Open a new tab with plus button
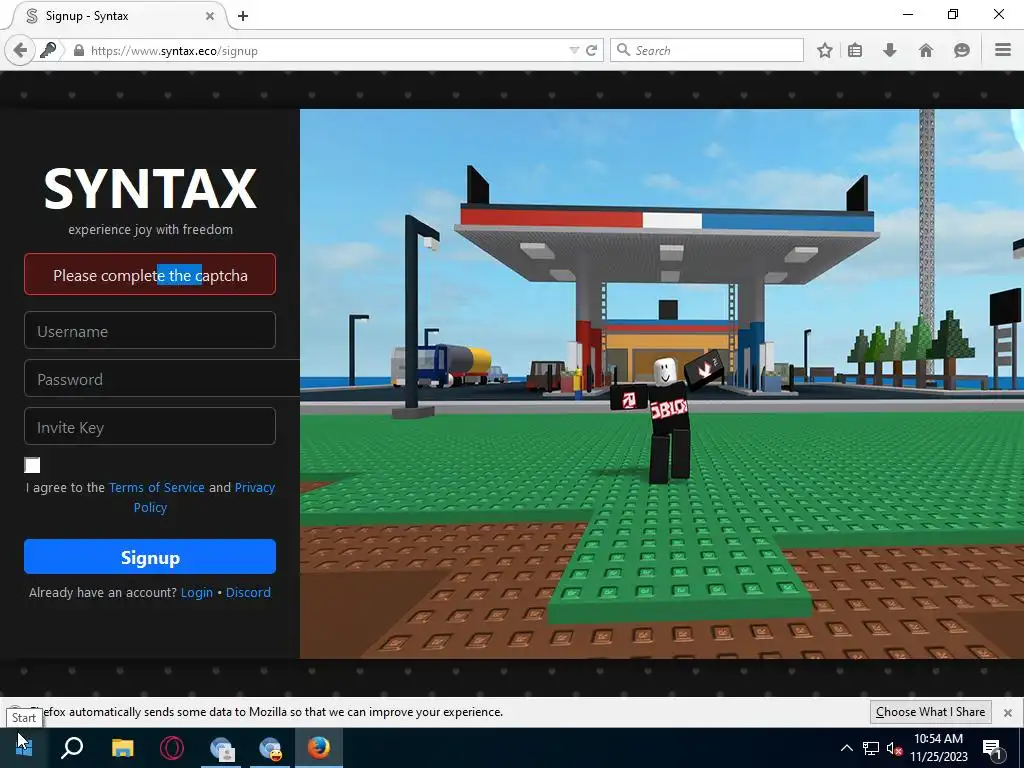1024x768 pixels. [243, 16]
